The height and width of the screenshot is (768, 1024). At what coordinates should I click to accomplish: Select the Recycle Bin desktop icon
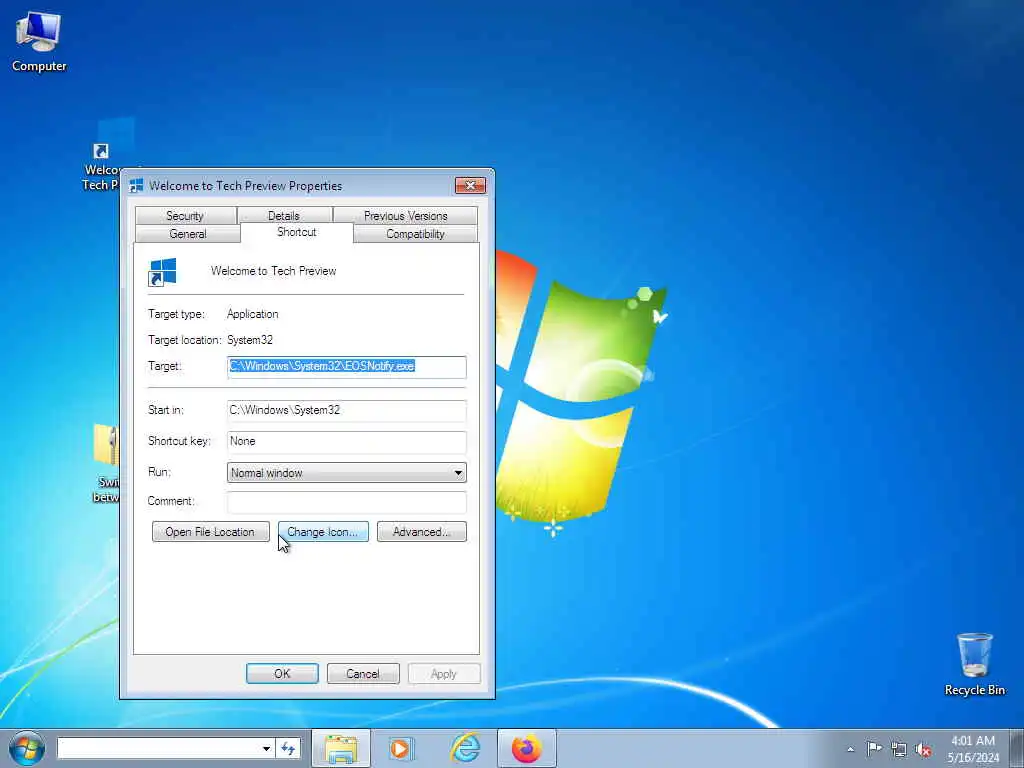tap(974, 664)
